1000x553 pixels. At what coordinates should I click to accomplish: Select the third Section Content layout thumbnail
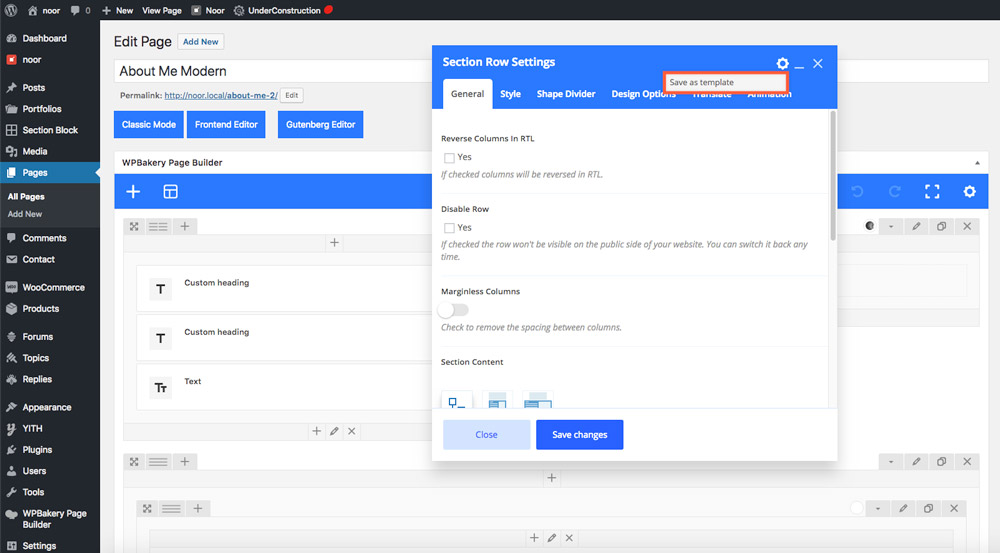coord(538,400)
